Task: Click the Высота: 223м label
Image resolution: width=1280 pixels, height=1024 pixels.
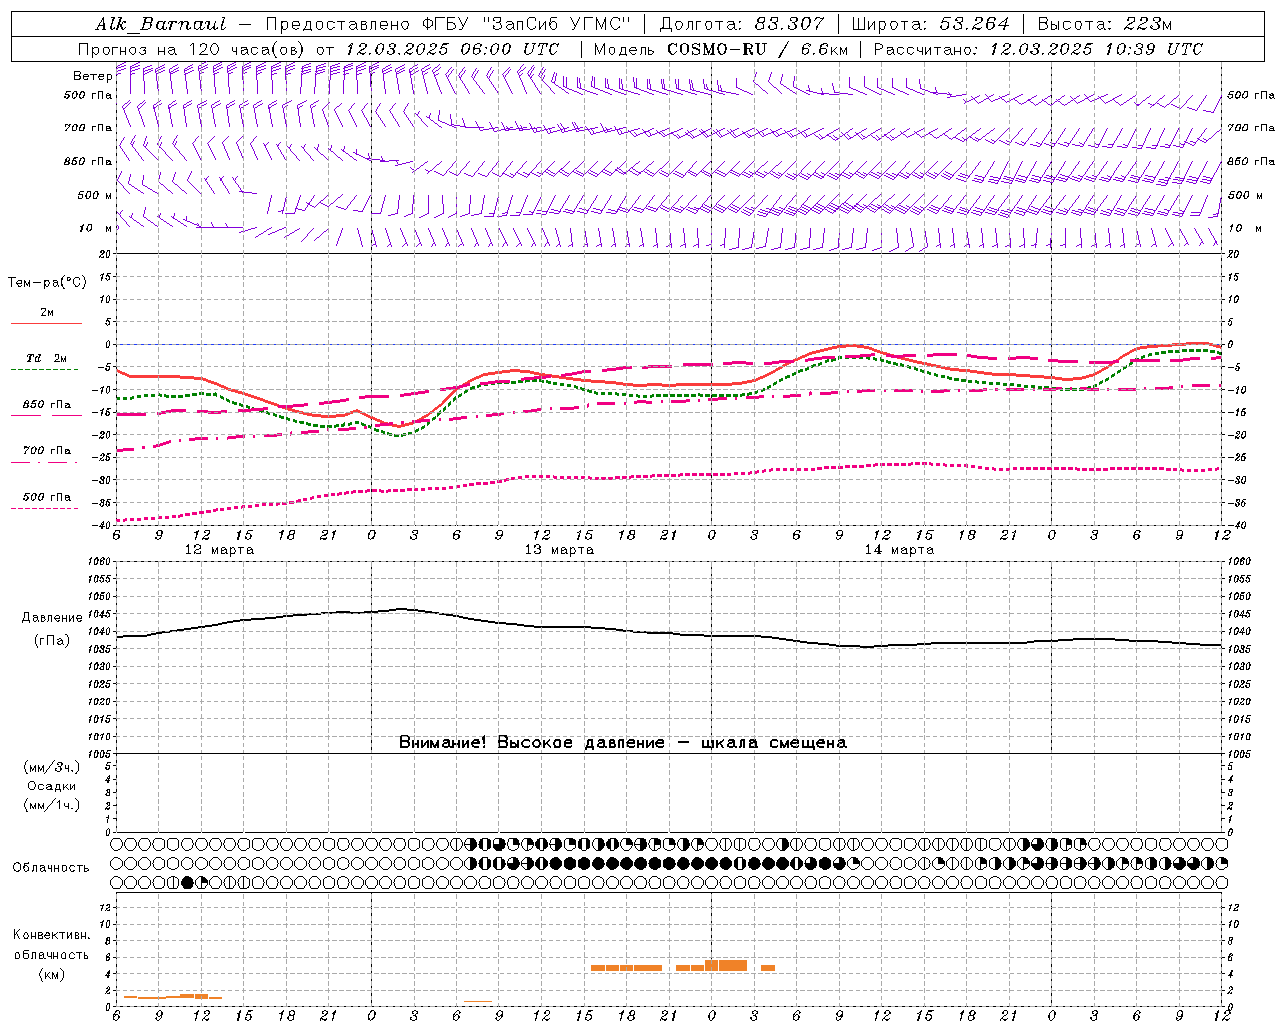Action: [1105, 24]
